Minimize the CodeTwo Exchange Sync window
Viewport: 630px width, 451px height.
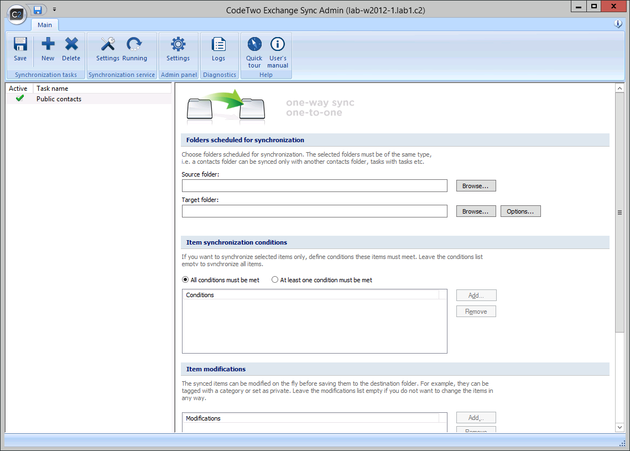coord(578,6)
